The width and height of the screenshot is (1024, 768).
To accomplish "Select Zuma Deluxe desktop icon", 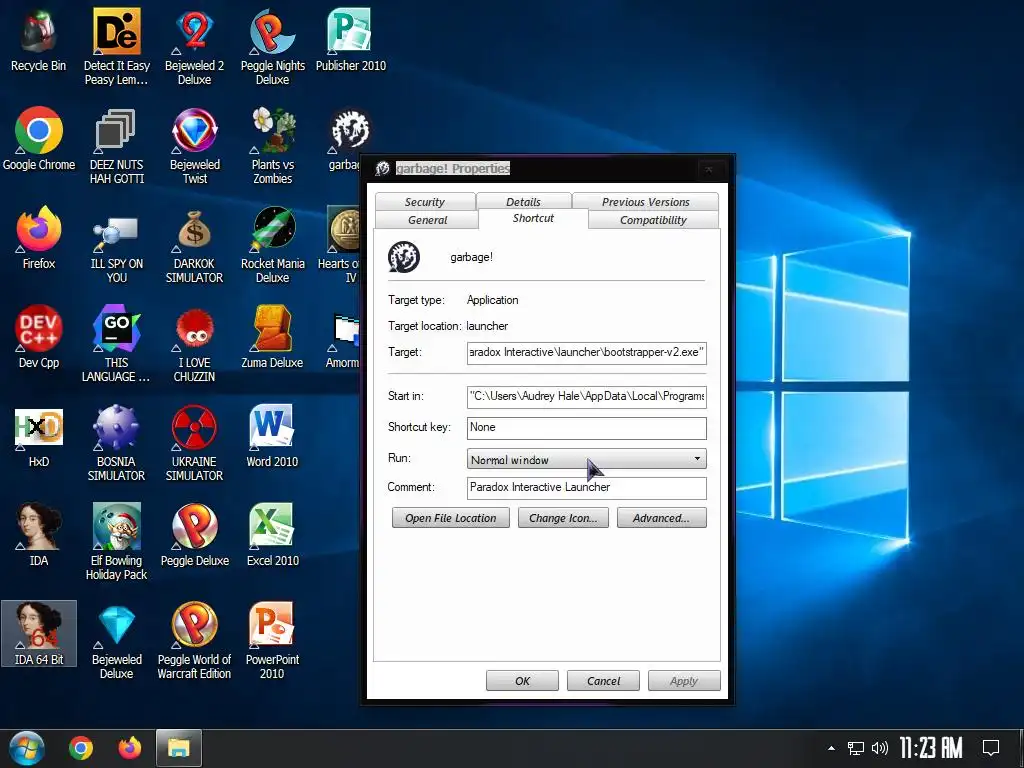I will 272,338.
